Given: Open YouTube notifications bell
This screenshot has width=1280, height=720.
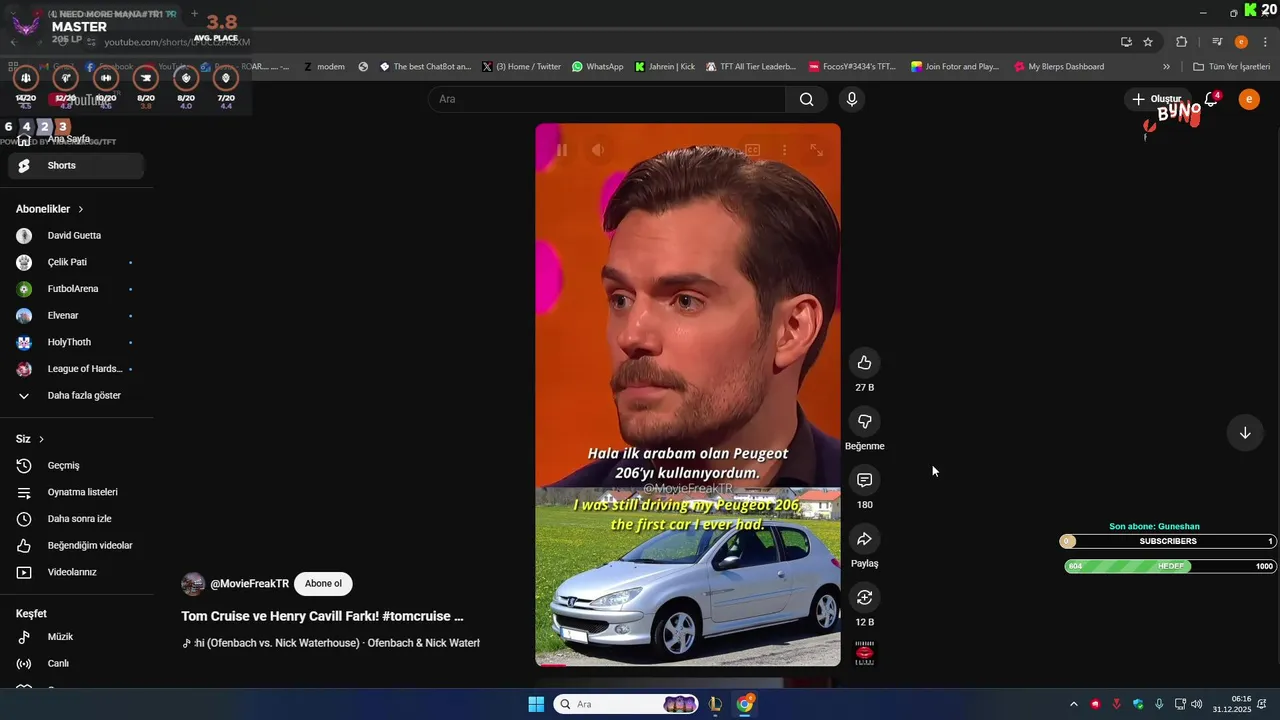Looking at the screenshot, I should pyautogui.click(x=1211, y=99).
